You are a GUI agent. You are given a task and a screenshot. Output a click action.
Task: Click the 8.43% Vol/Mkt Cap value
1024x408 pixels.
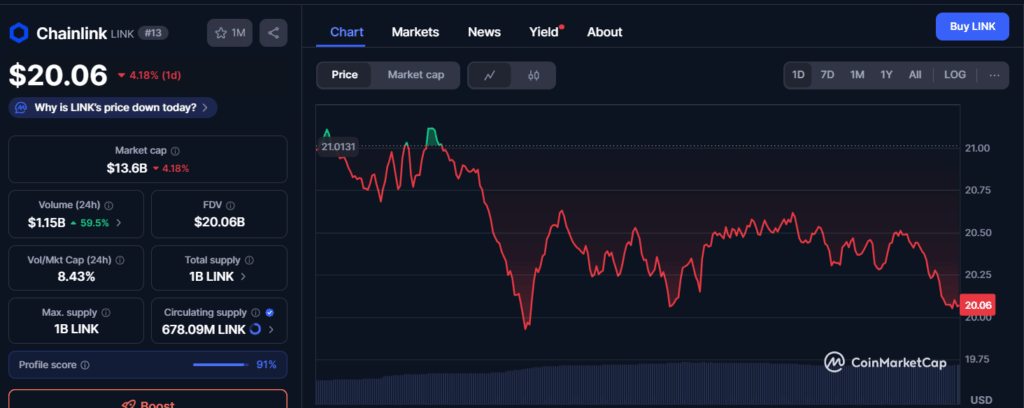[x=76, y=276]
